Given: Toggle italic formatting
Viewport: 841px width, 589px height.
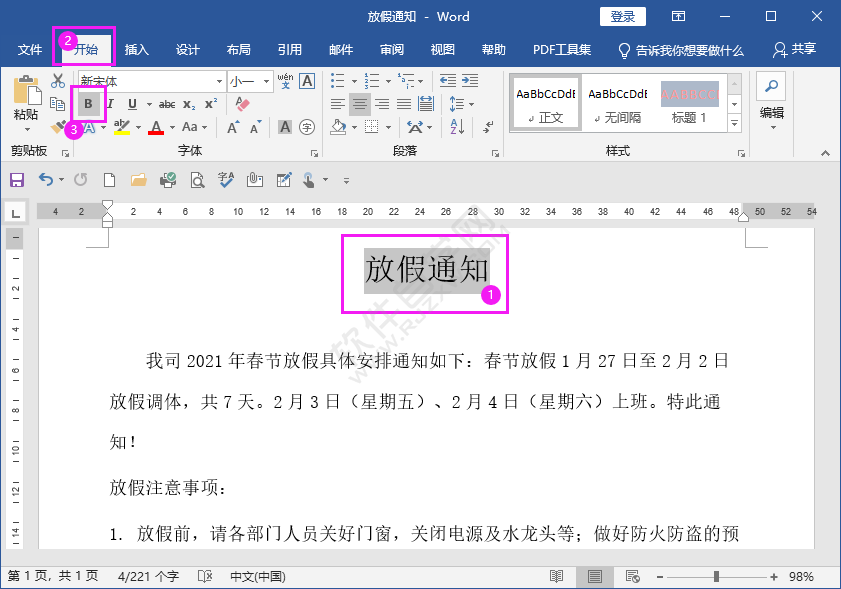Looking at the screenshot, I should (110, 103).
